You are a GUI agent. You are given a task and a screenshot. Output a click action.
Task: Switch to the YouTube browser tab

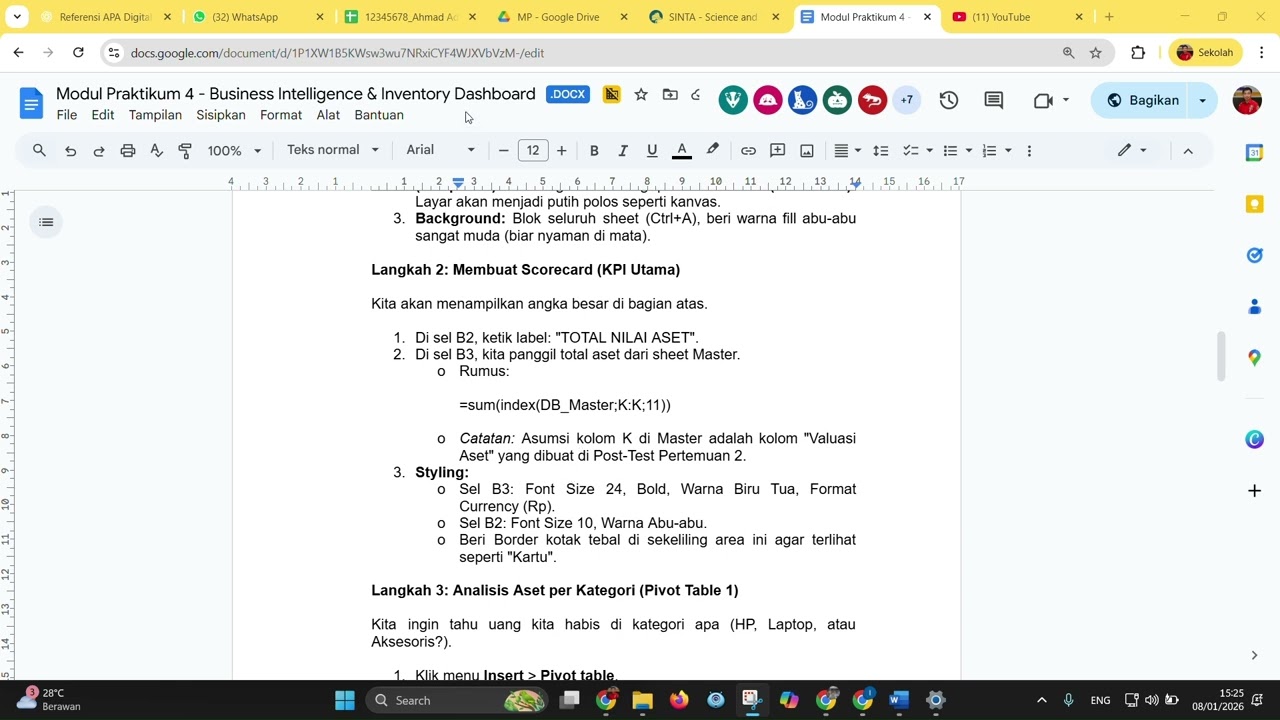tap(1017, 17)
